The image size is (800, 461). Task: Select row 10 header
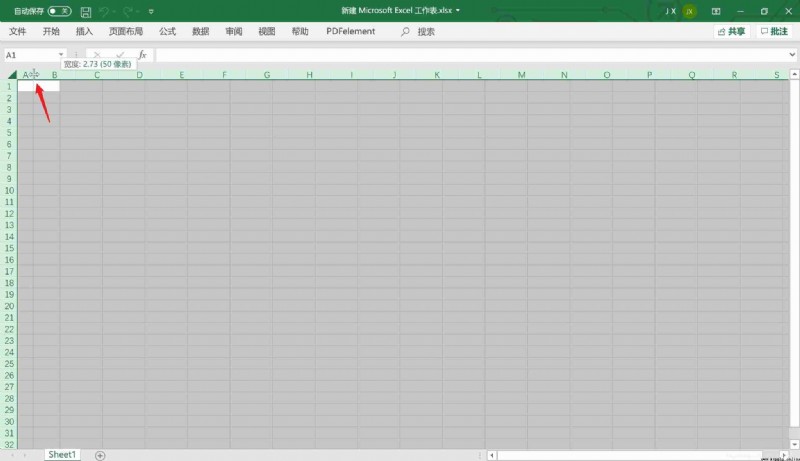tap(9, 191)
